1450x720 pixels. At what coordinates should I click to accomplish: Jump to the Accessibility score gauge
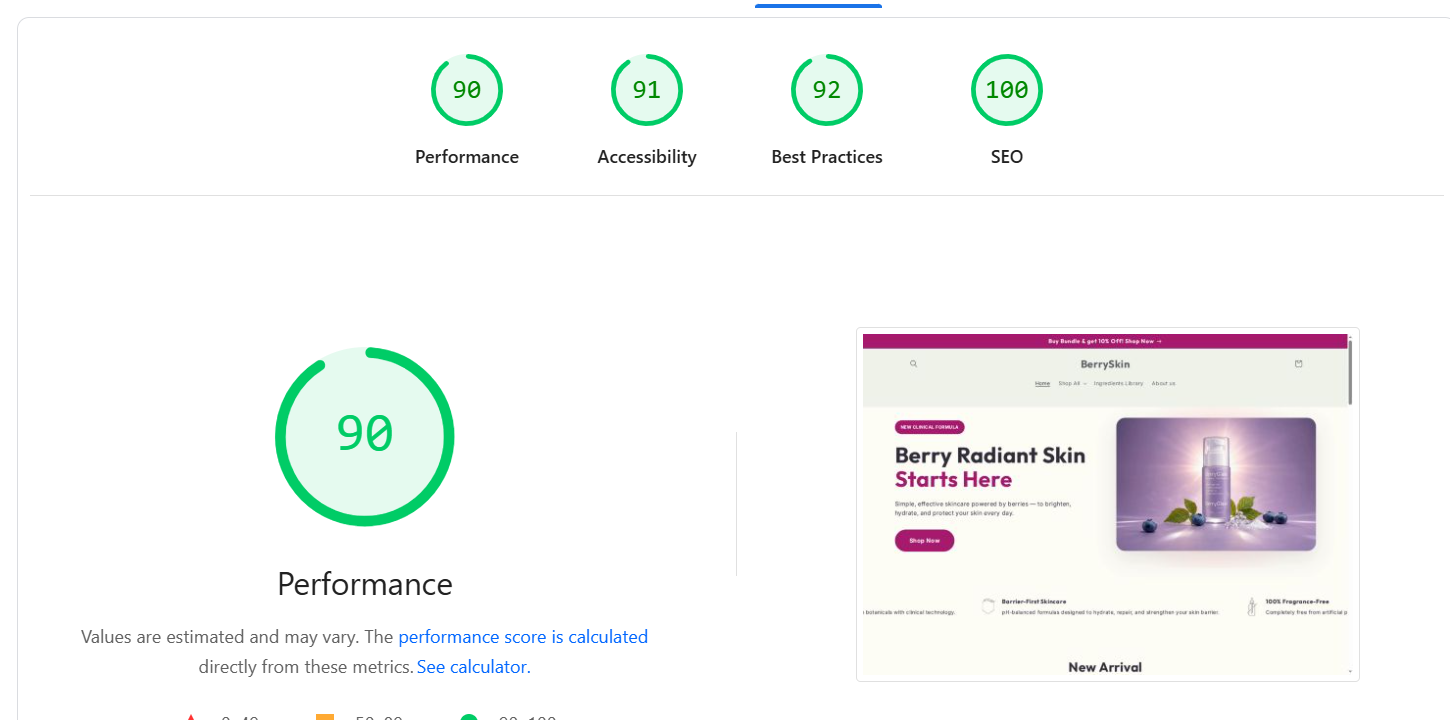[647, 91]
